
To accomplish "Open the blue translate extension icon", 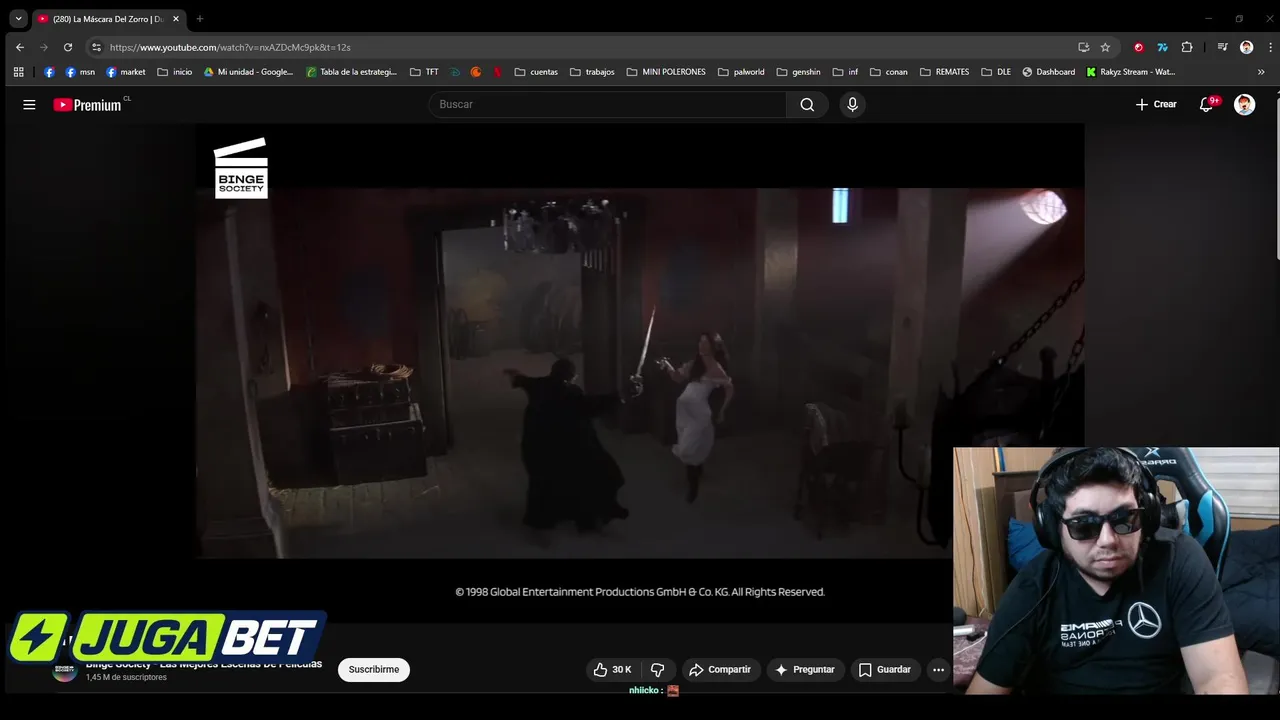I will (1162, 47).
